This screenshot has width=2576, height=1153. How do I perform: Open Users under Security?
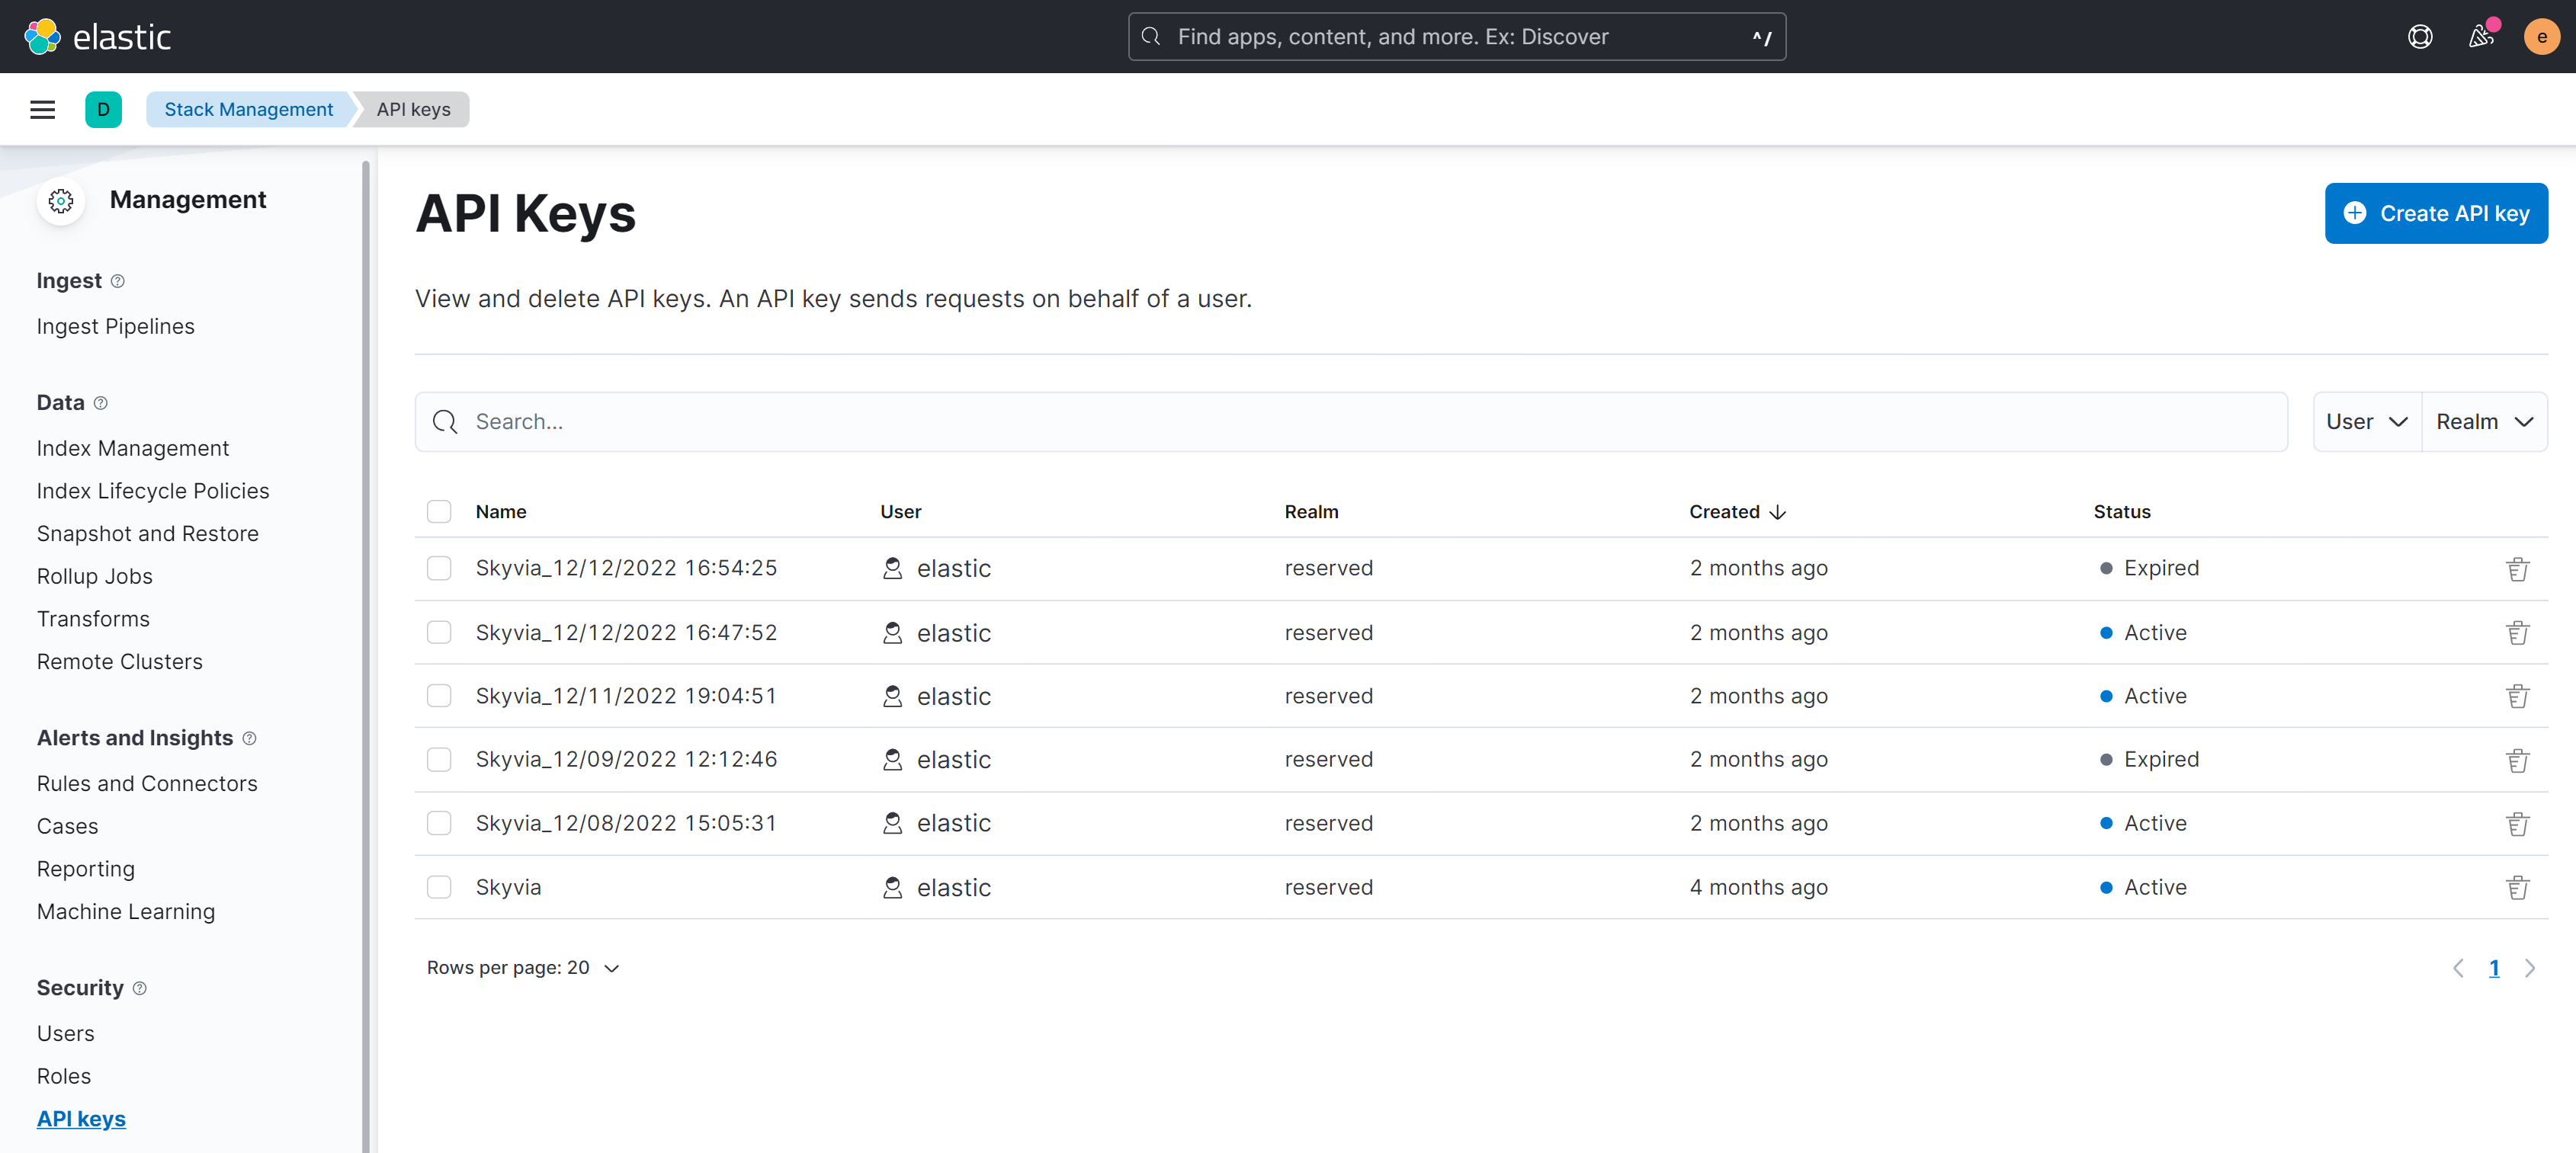tap(66, 1034)
